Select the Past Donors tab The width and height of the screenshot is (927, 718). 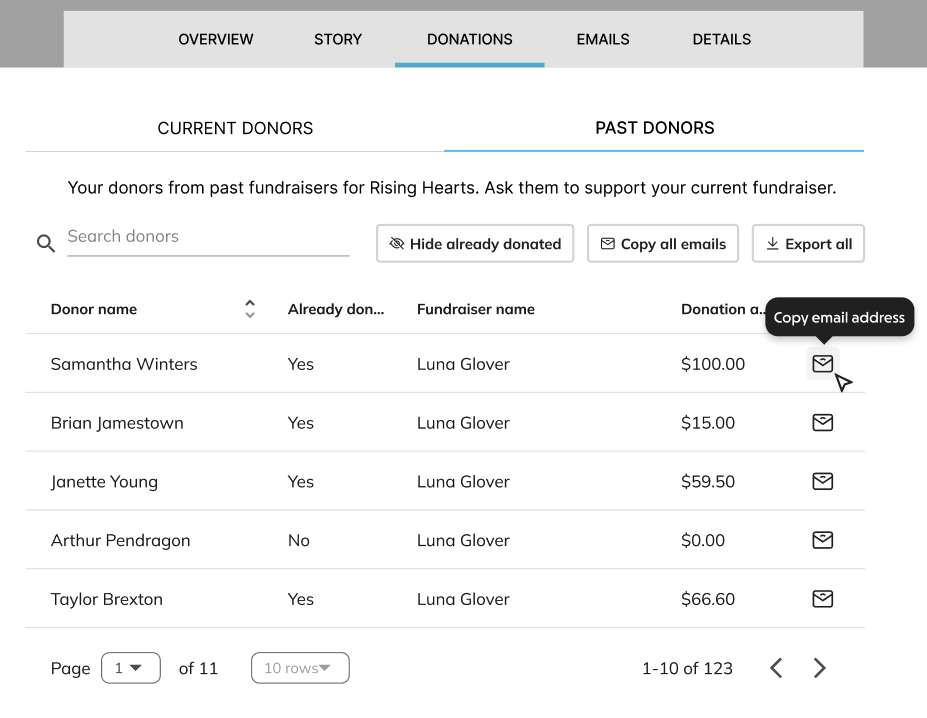pyautogui.click(x=654, y=128)
